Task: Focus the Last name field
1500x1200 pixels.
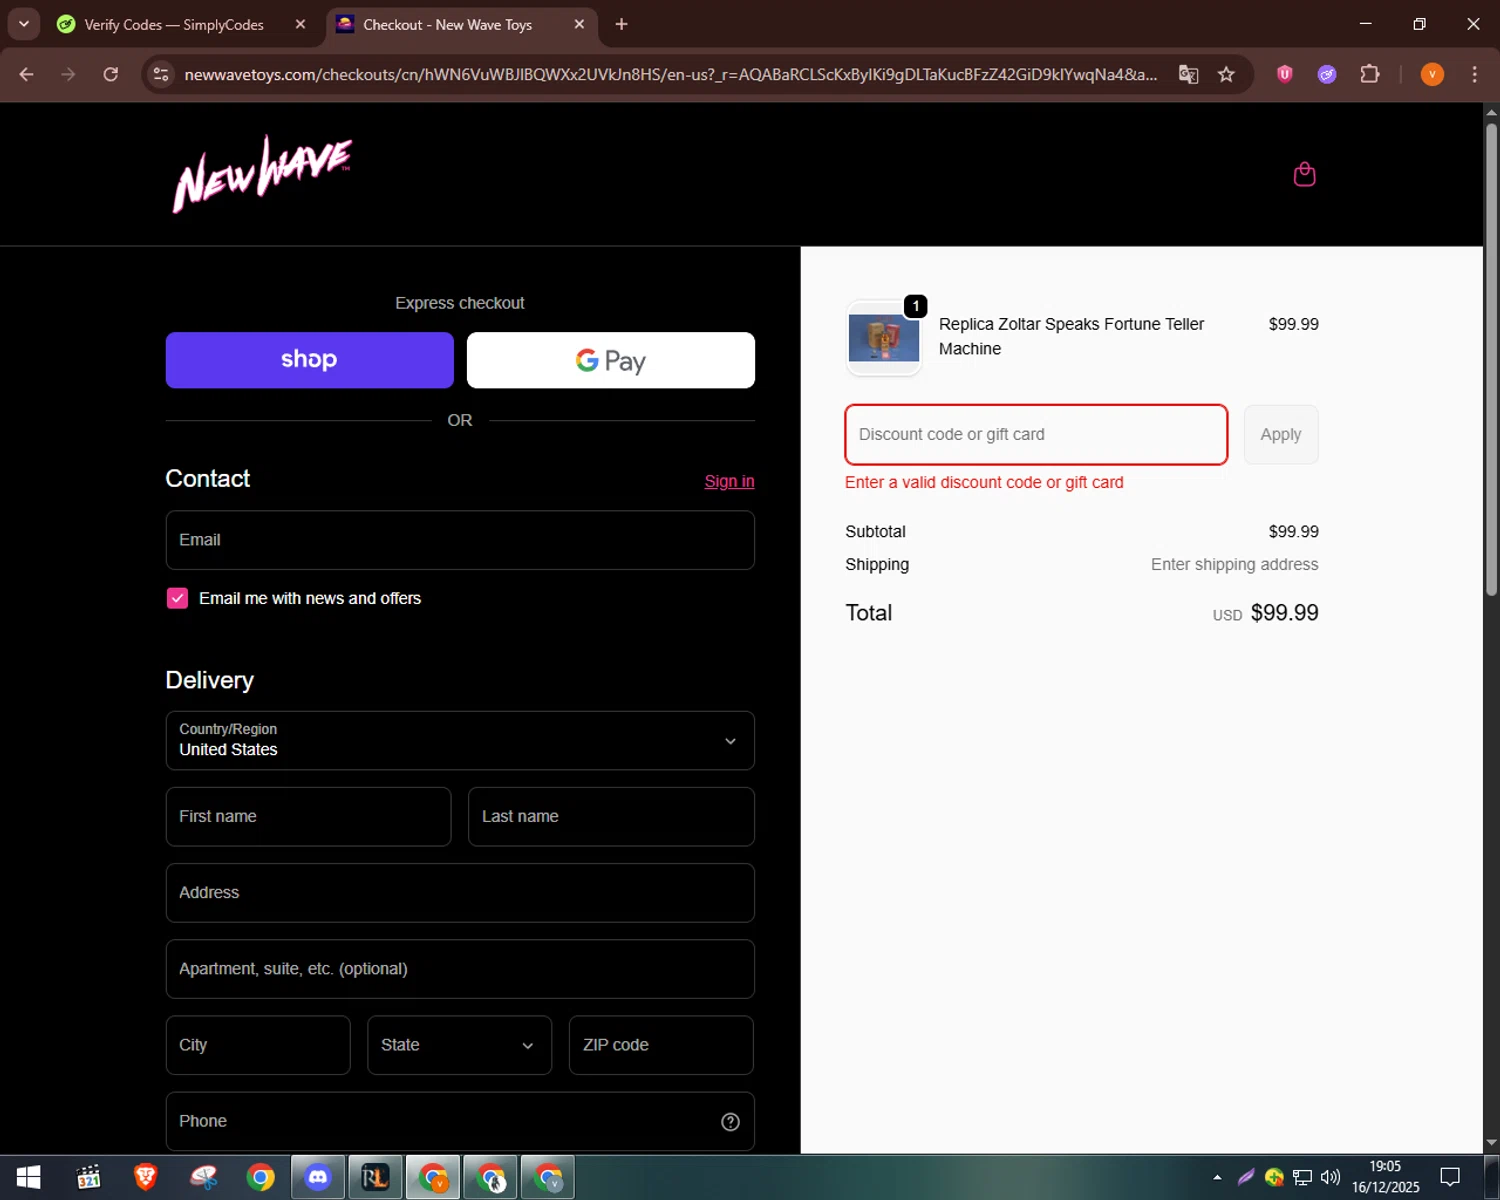Action: pyautogui.click(x=611, y=817)
